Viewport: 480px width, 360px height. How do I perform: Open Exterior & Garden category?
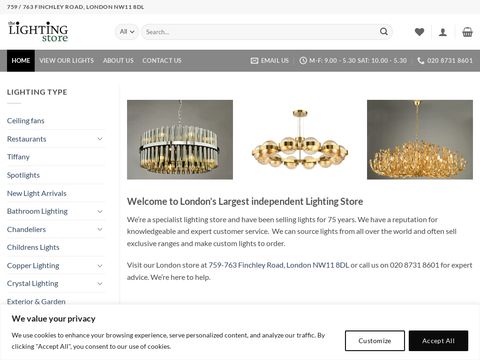click(x=36, y=301)
